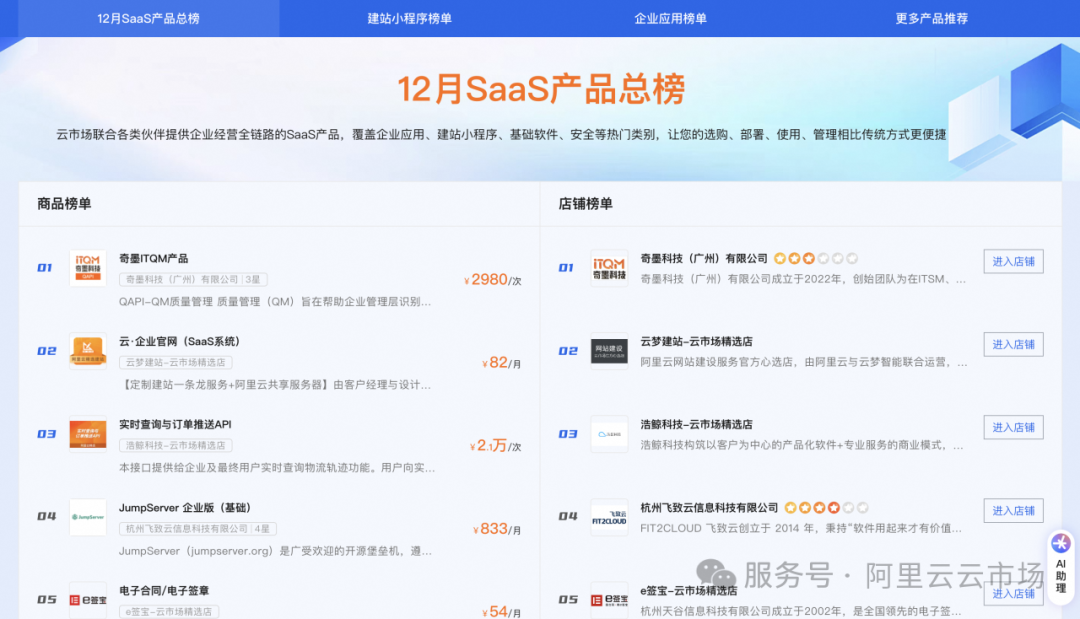
Task: Click the e签宝 store logo in 店铺榜单
Action: [x=610, y=597]
